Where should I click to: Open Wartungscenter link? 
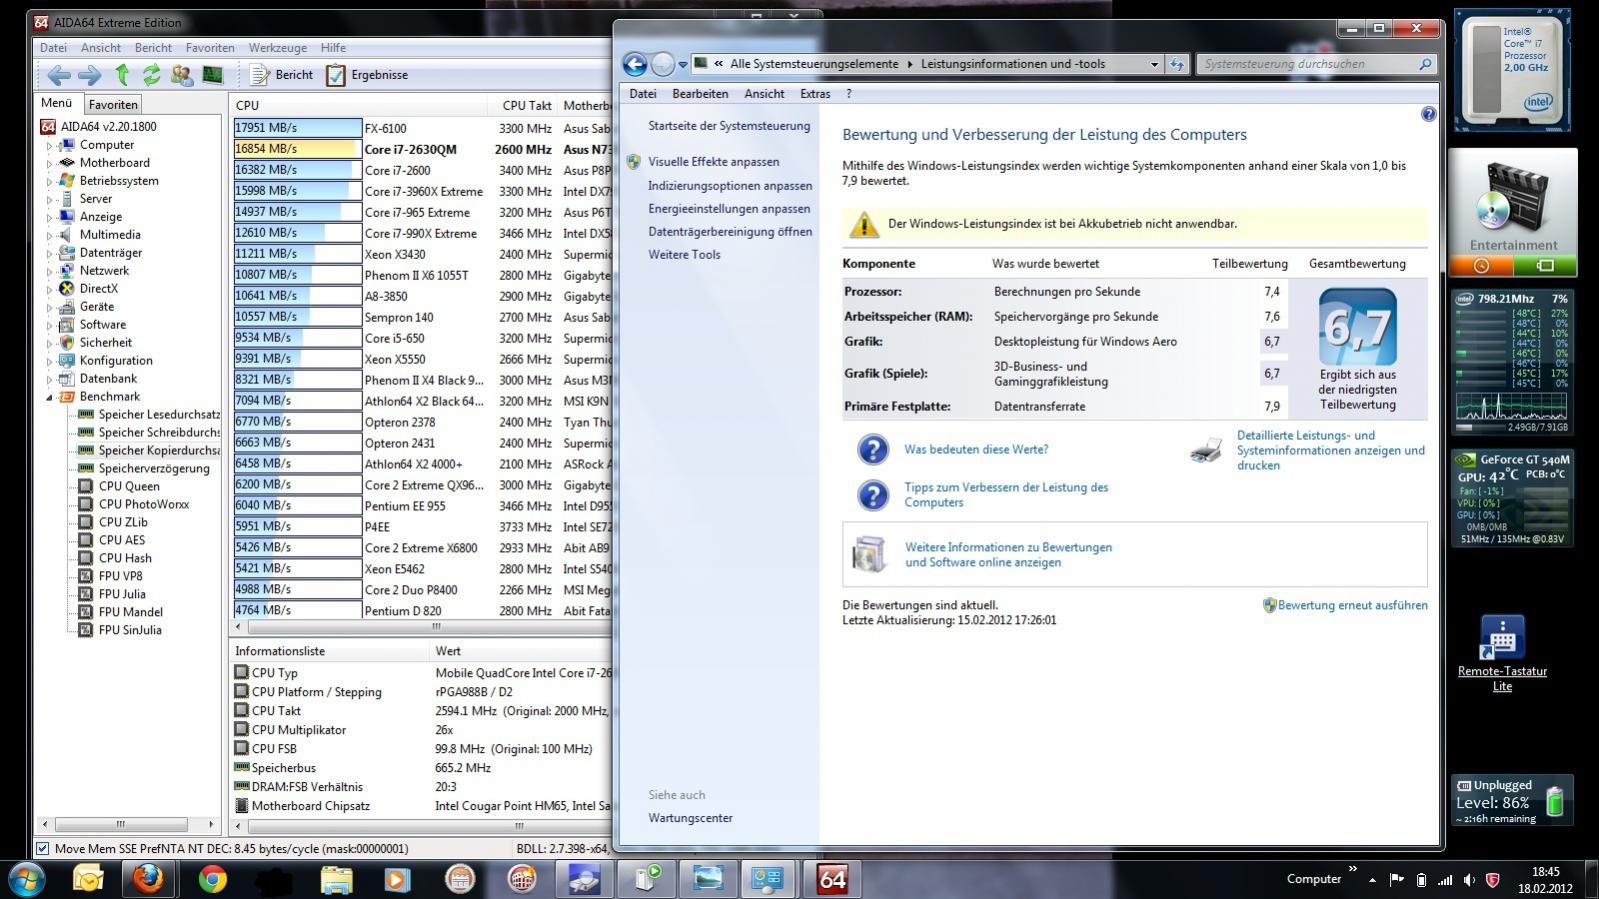coord(690,818)
